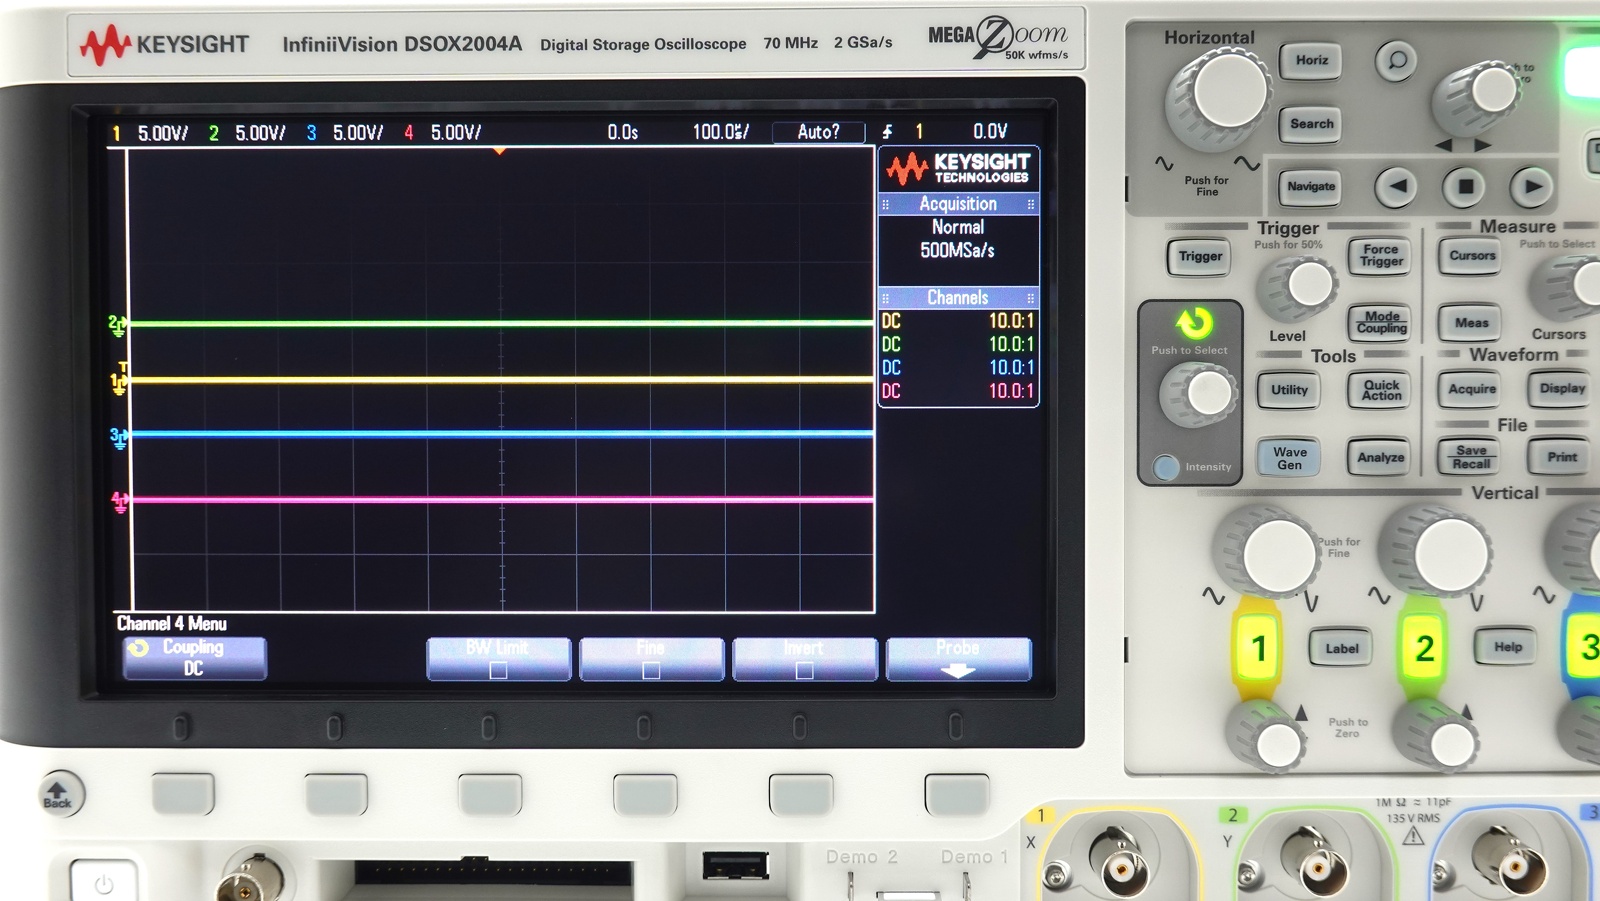
Task: Click the Print button
Action: click(1561, 457)
